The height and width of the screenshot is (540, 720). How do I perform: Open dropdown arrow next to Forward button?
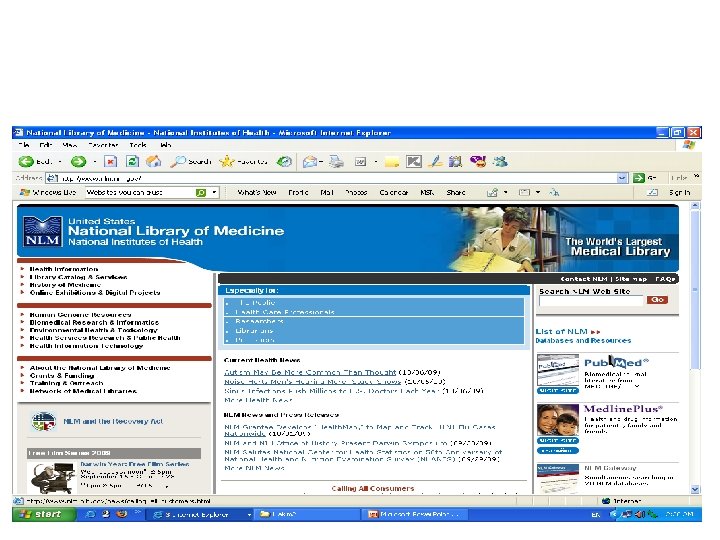click(x=95, y=162)
